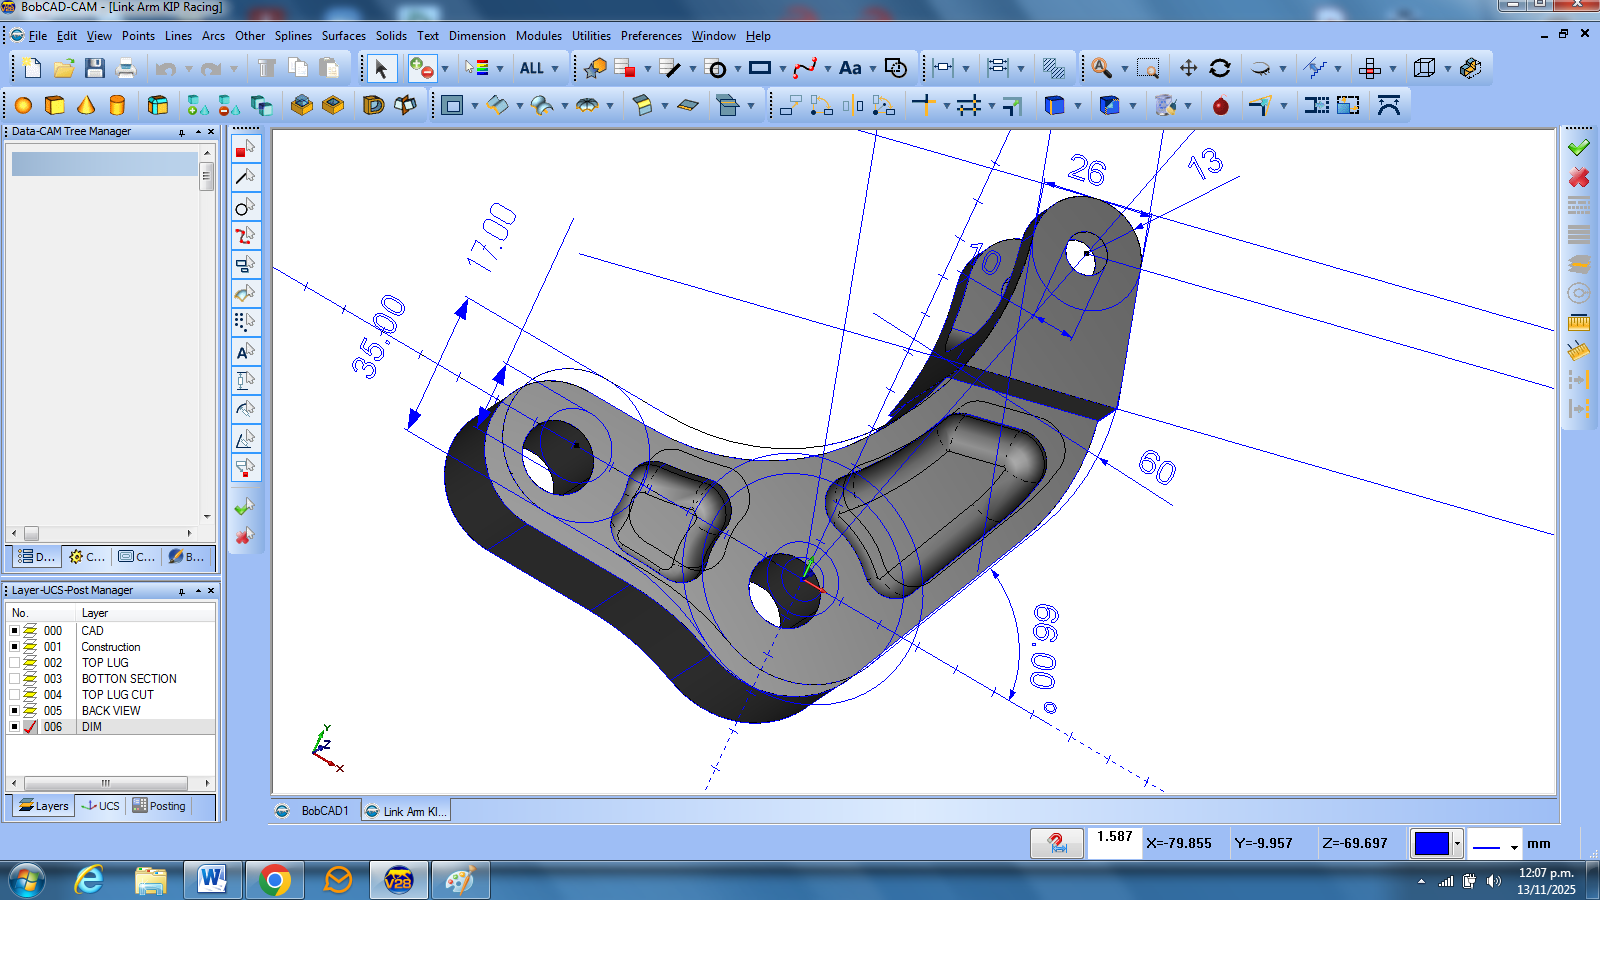Click the rectangle drawing tool

(760, 68)
